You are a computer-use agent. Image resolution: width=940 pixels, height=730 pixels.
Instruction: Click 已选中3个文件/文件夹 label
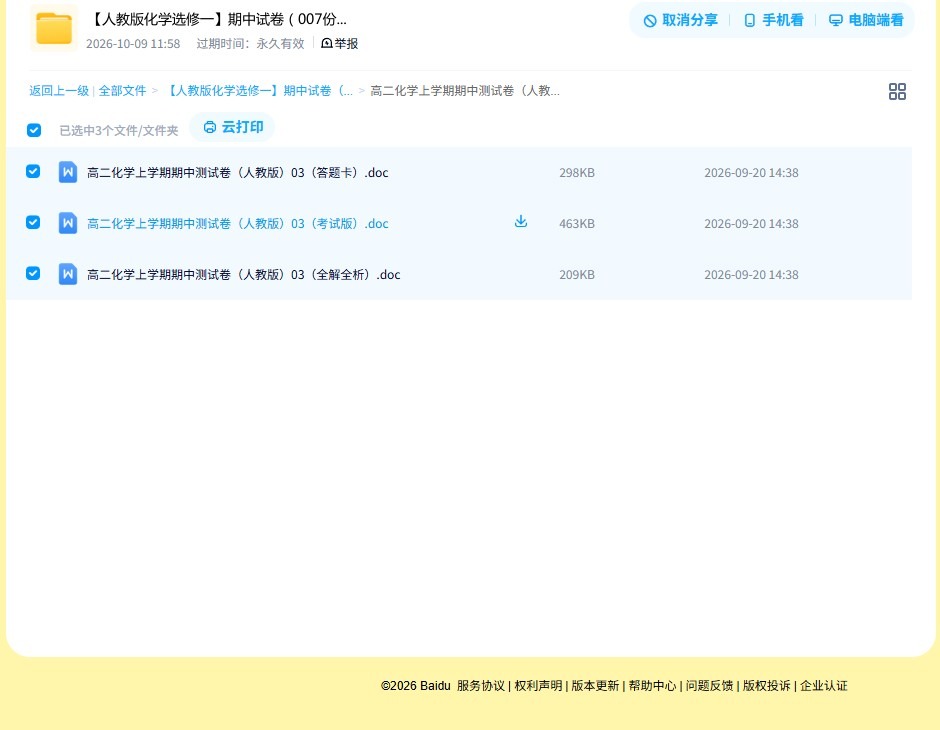point(119,131)
